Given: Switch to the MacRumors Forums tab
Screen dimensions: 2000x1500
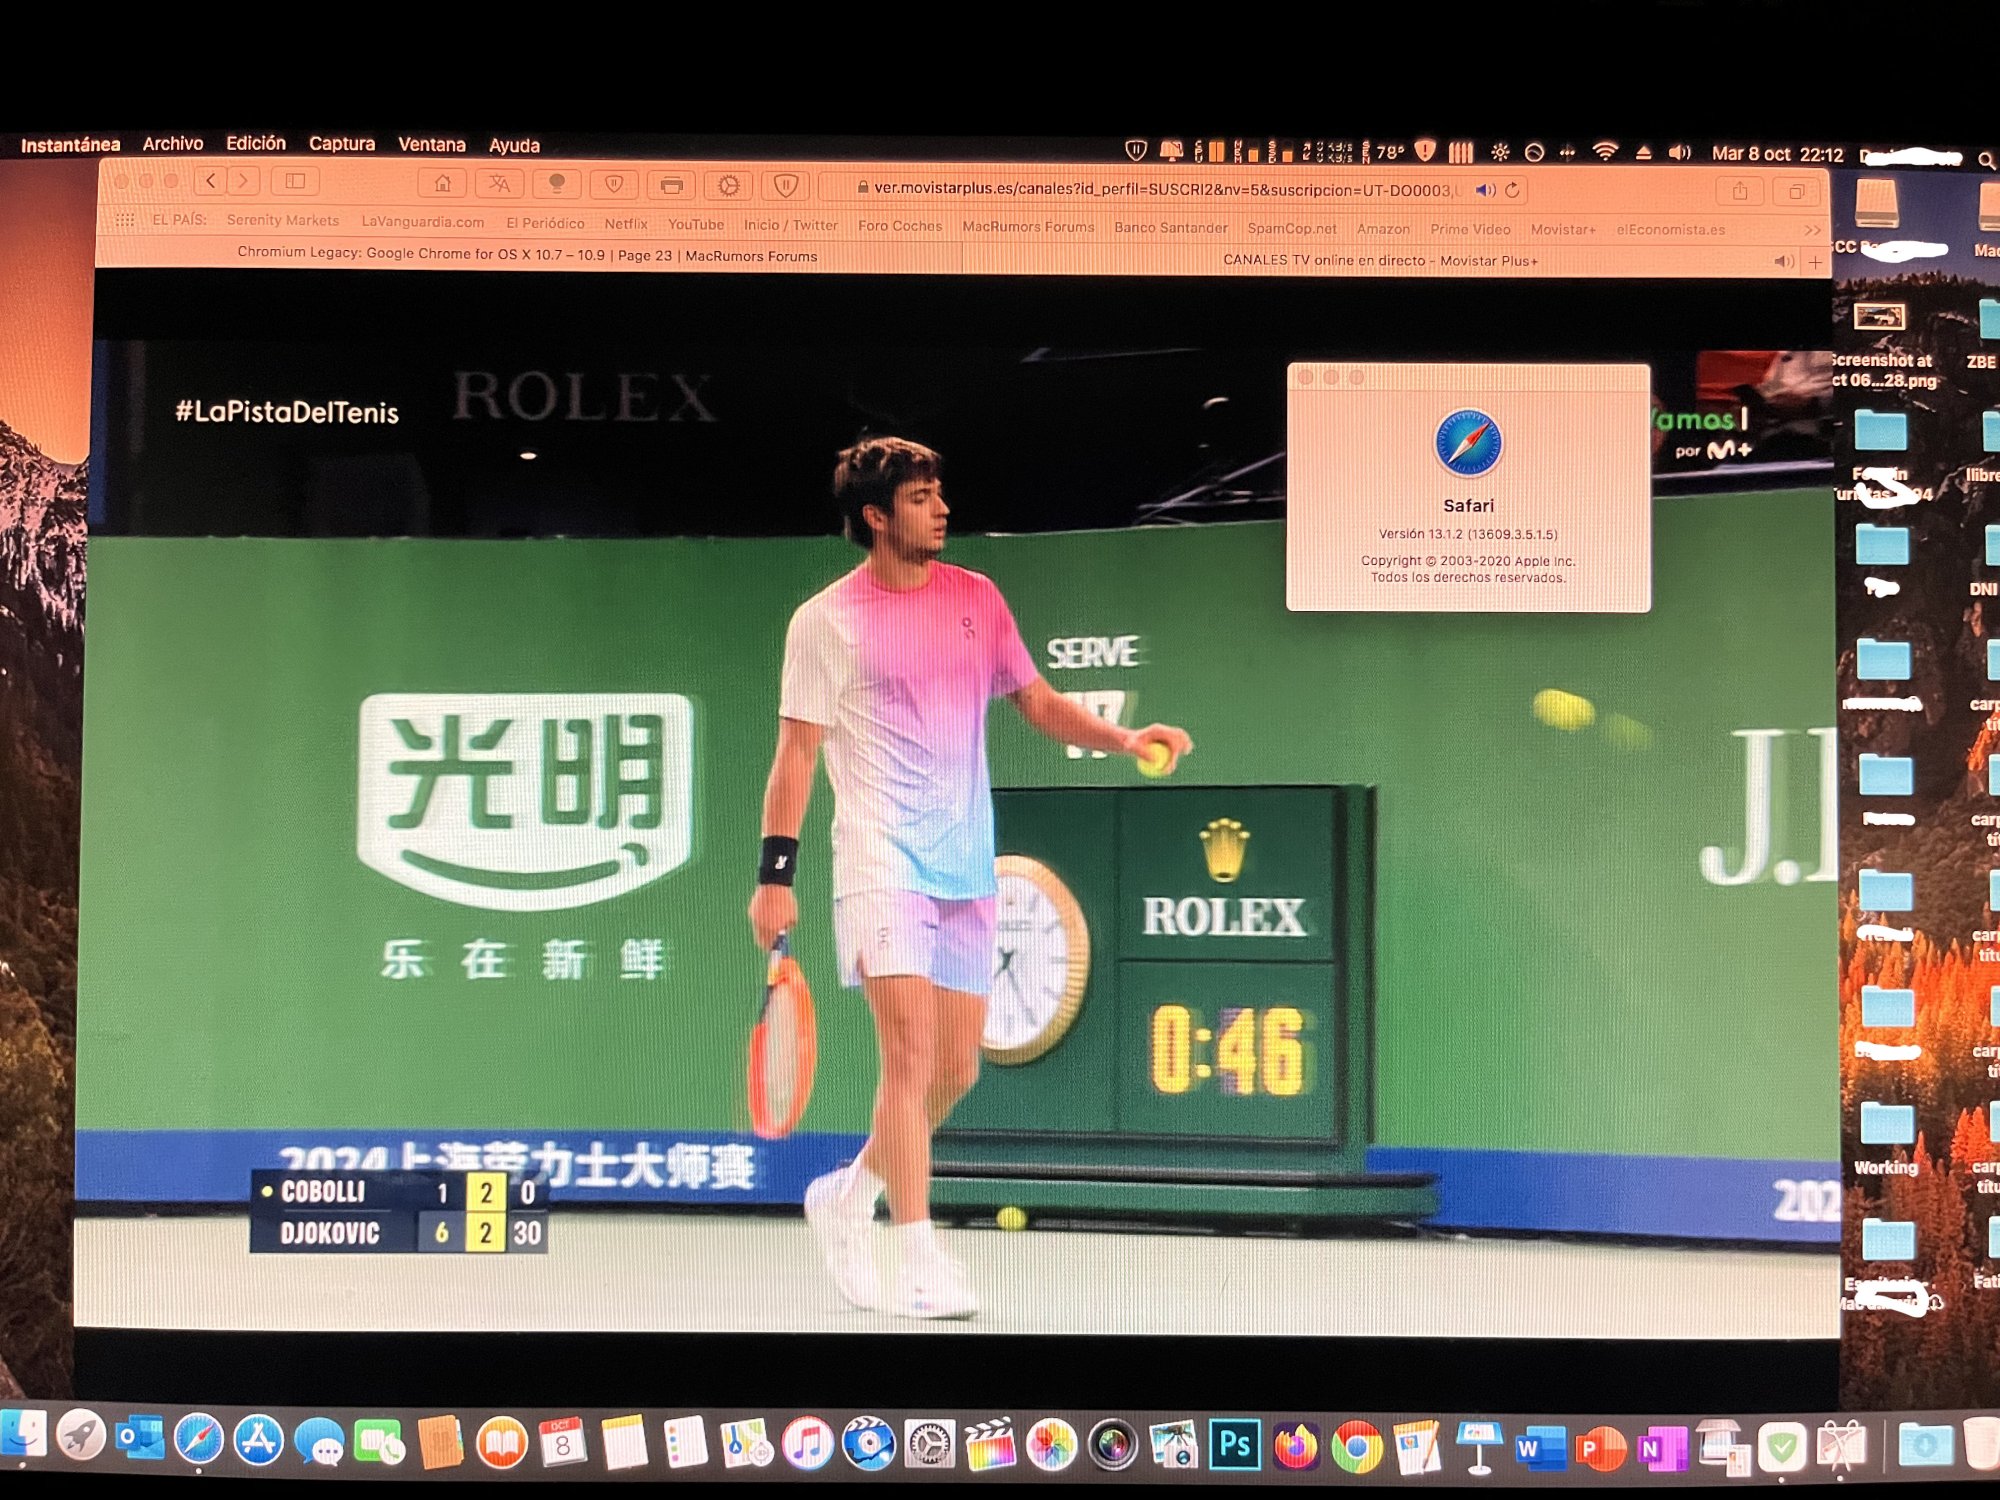Looking at the screenshot, I should tap(527, 255).
